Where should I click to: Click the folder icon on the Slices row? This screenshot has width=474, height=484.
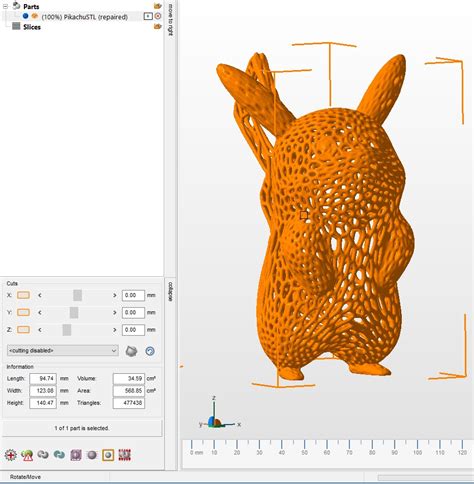[158, 26]
